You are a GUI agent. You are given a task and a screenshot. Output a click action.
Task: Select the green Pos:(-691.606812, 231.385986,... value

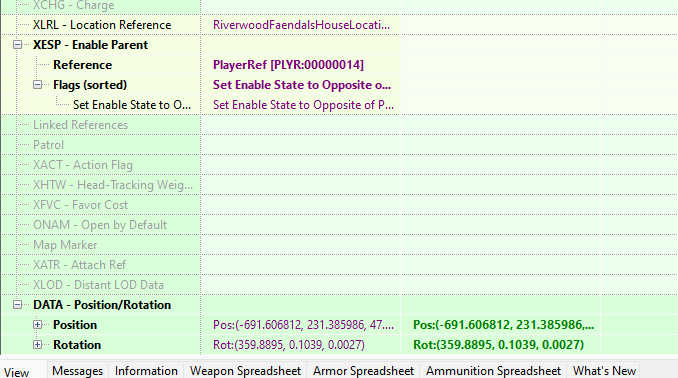tap(503, 325)
